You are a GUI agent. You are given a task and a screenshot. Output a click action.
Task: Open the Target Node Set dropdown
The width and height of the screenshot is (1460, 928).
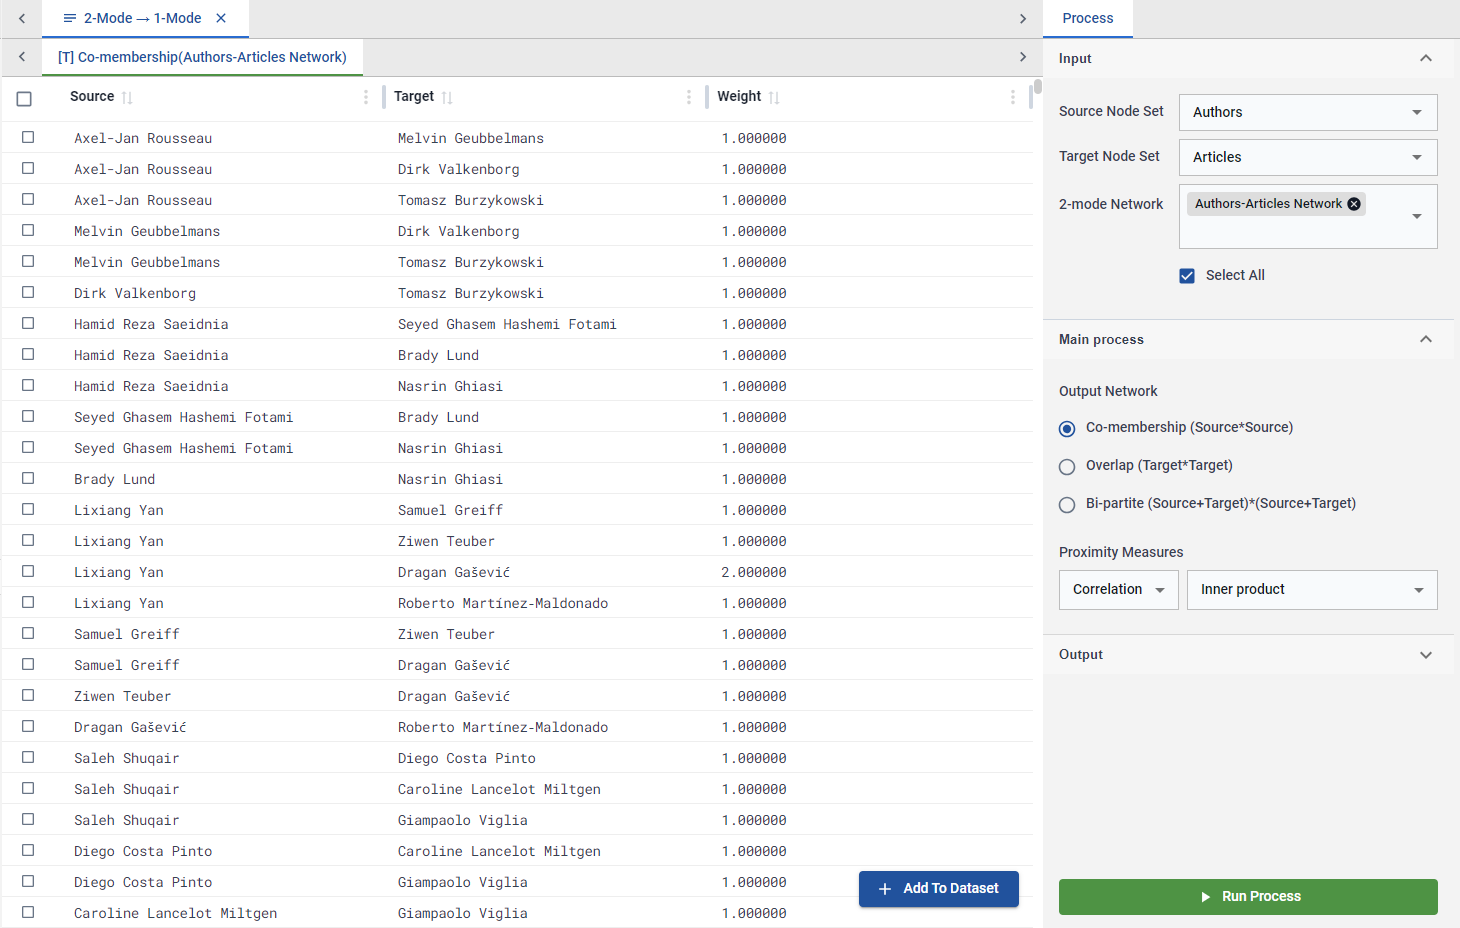(x=1308, y=157)
